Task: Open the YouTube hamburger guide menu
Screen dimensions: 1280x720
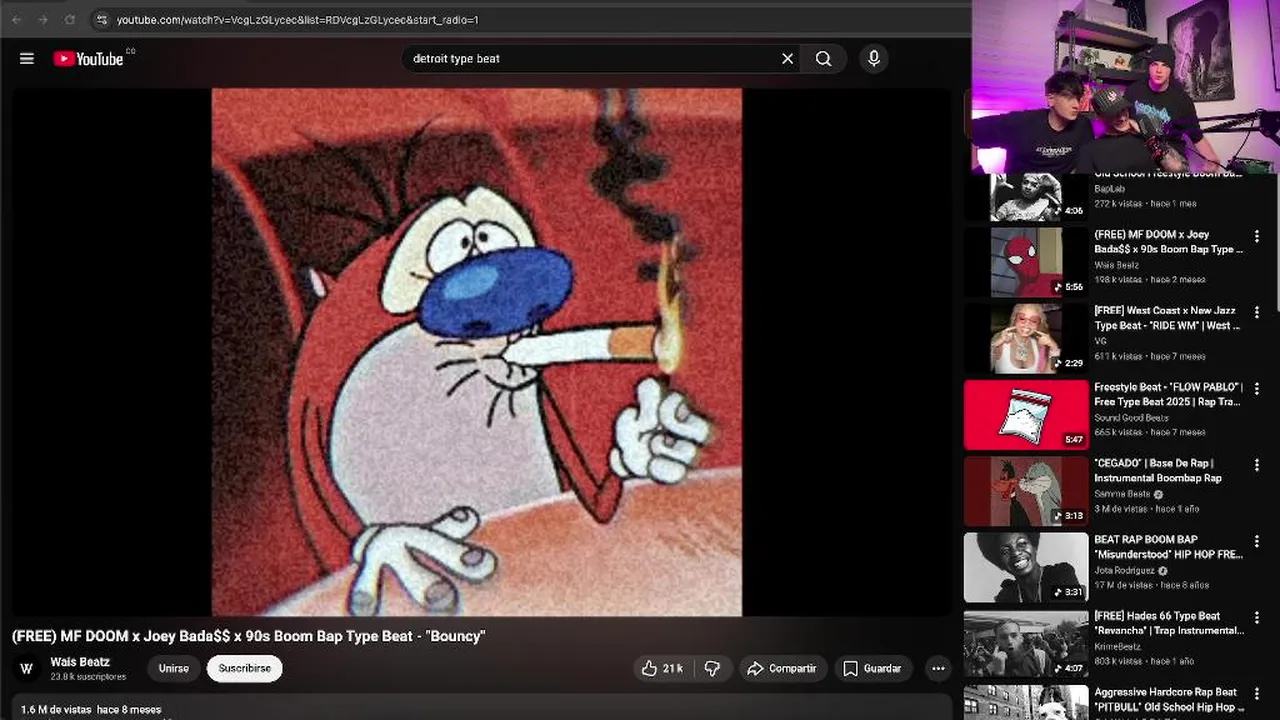Action: [x=27, y=59]
